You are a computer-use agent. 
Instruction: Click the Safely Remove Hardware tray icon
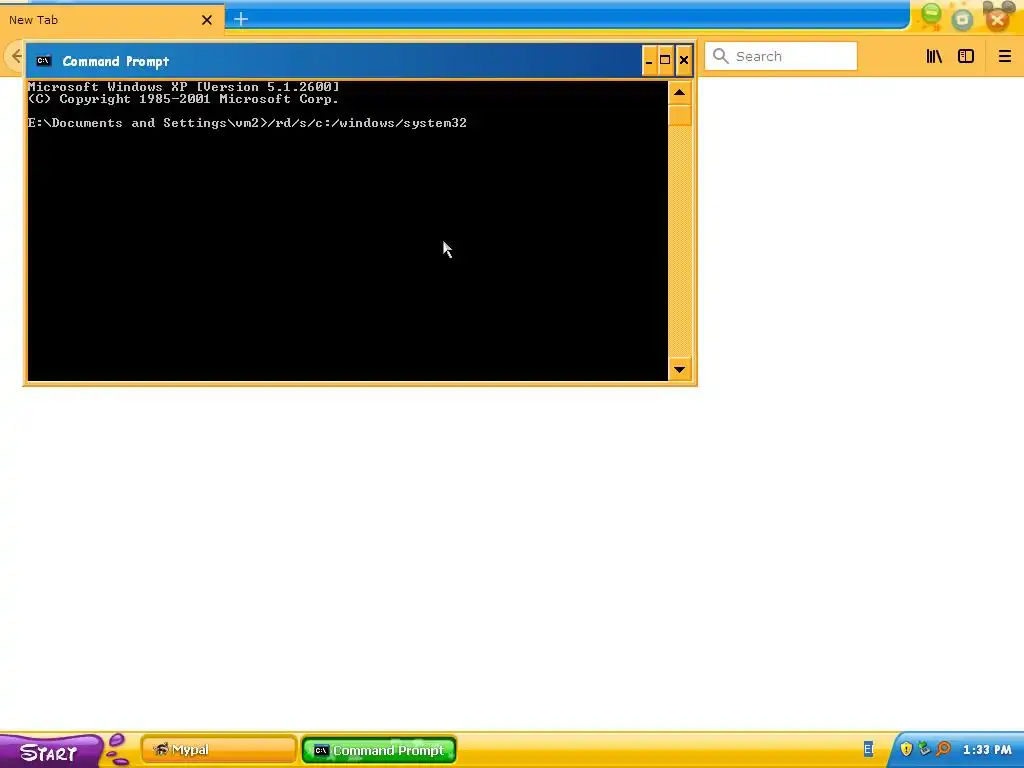tap(924, 749)
